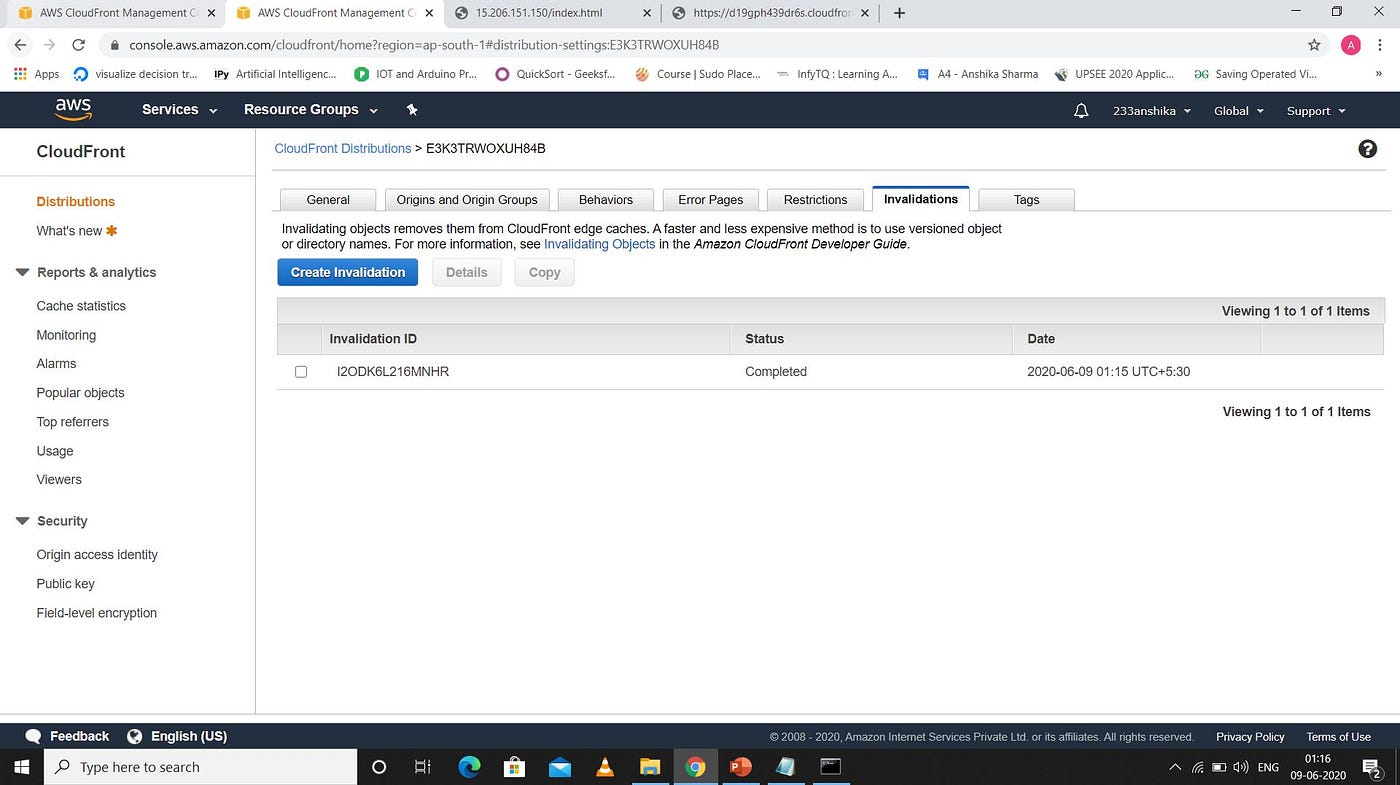This screenshot has height=785, width=1400.
Task: Open the Privacy Policy footer link
Action: (x=1250, y=737)
